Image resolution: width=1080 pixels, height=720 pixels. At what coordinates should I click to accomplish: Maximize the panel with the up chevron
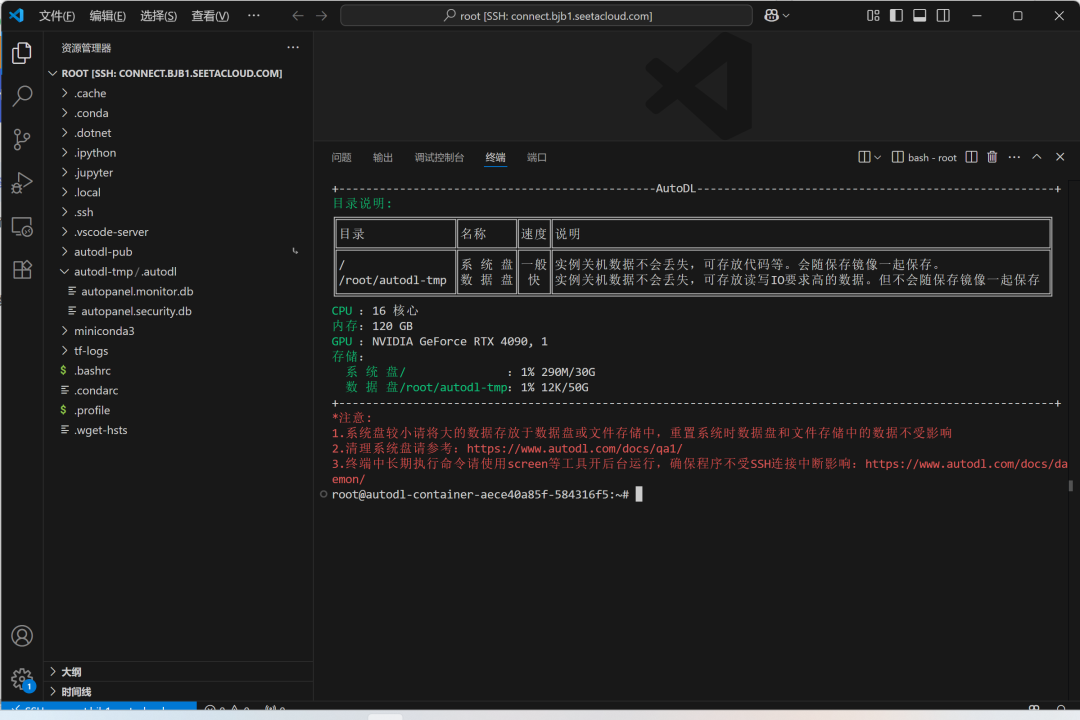click(x=1037, y=157)
